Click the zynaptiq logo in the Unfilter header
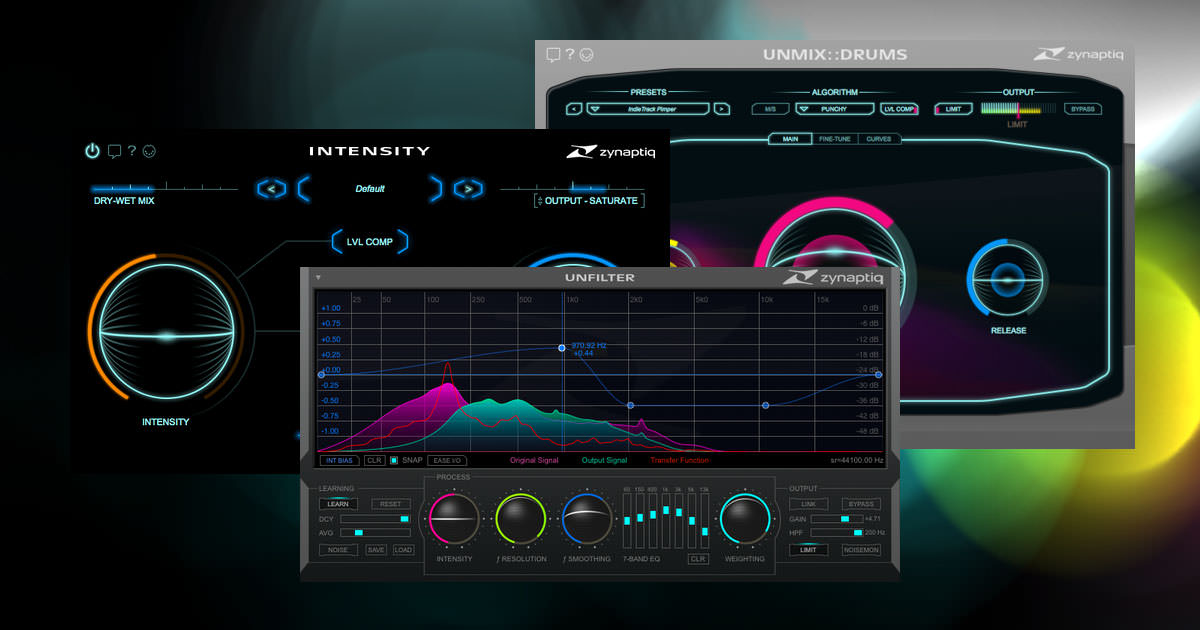The height and width of the screenshot is (630, 1200). 834,277
